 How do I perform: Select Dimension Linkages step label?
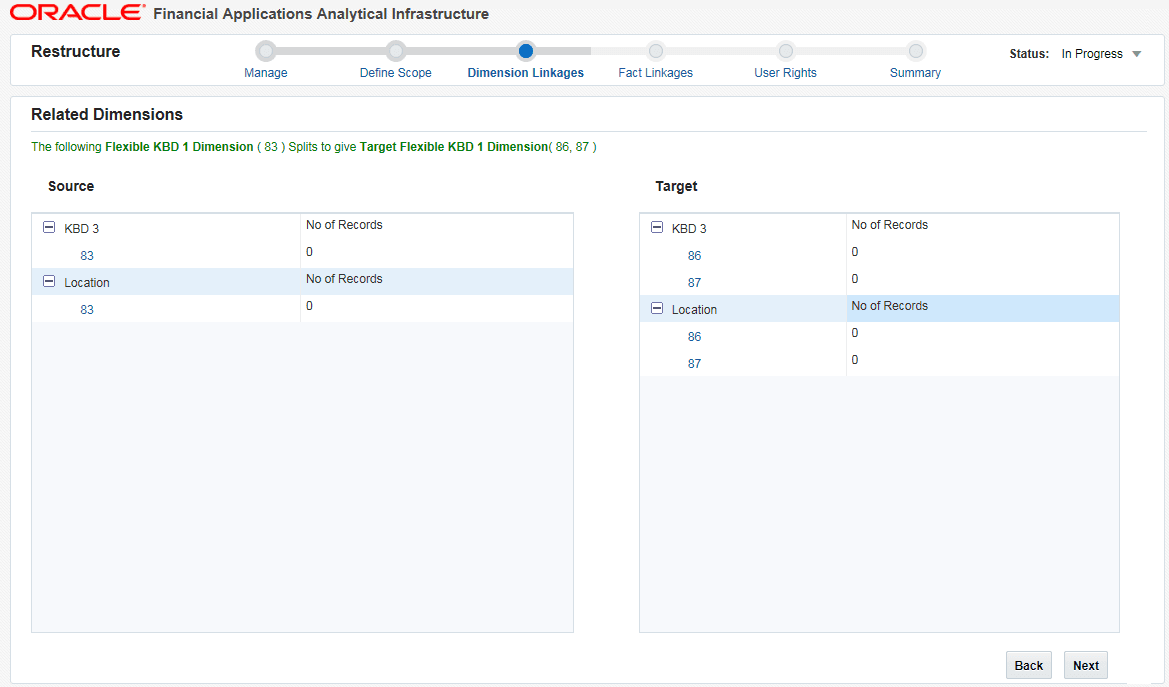coord(526,73)
